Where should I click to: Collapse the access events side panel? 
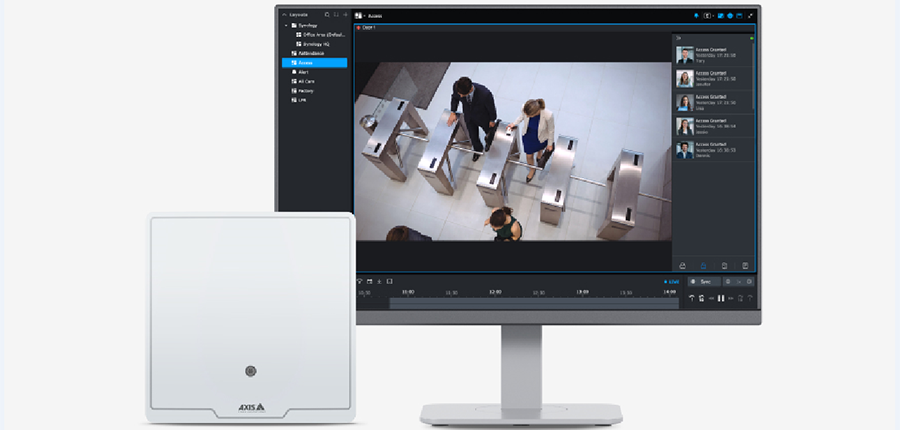[677, 38]
